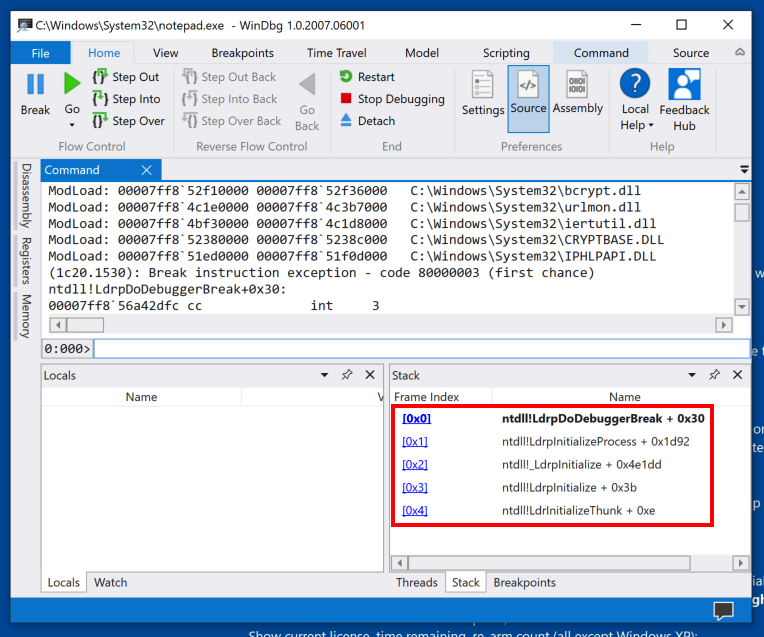This screenshot has width=764, height=637.
Task: Switch to the Home ribbon tab
Action: tap(104, 53)
